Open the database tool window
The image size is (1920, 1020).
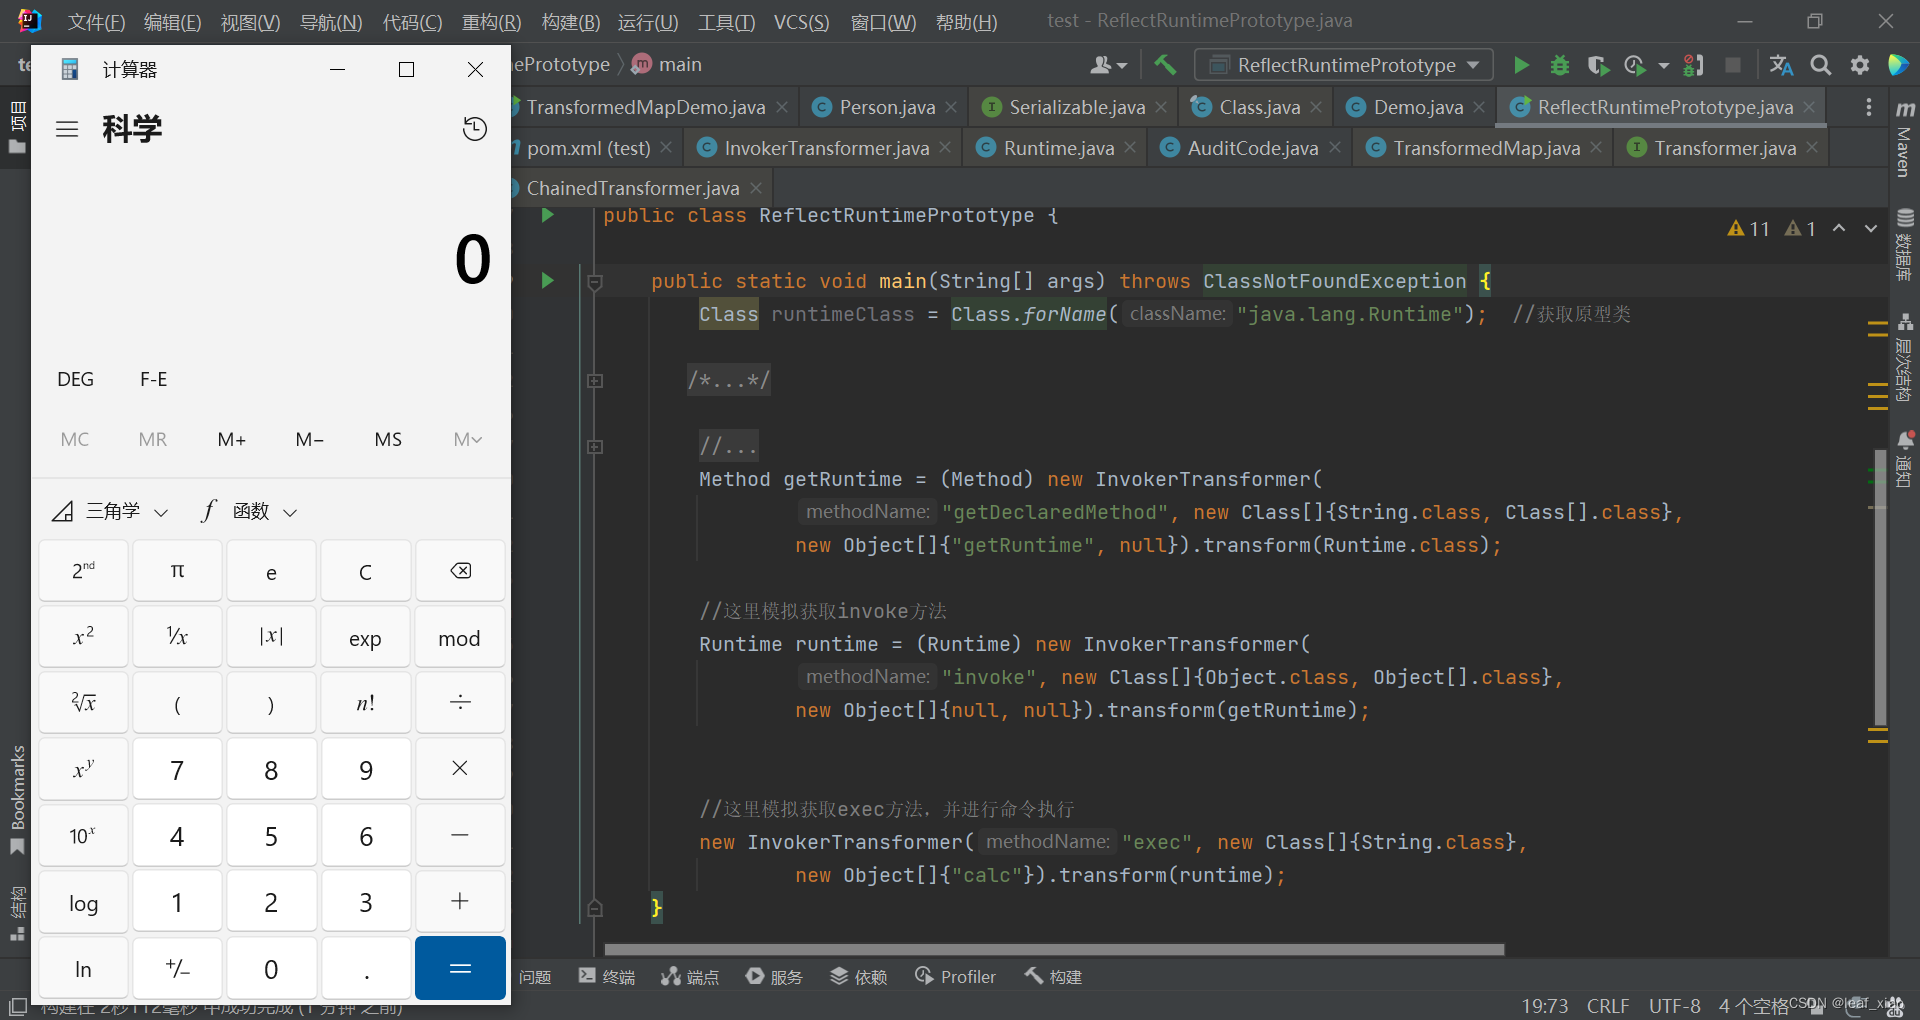pyautogui.click(x=1904, y=245)
